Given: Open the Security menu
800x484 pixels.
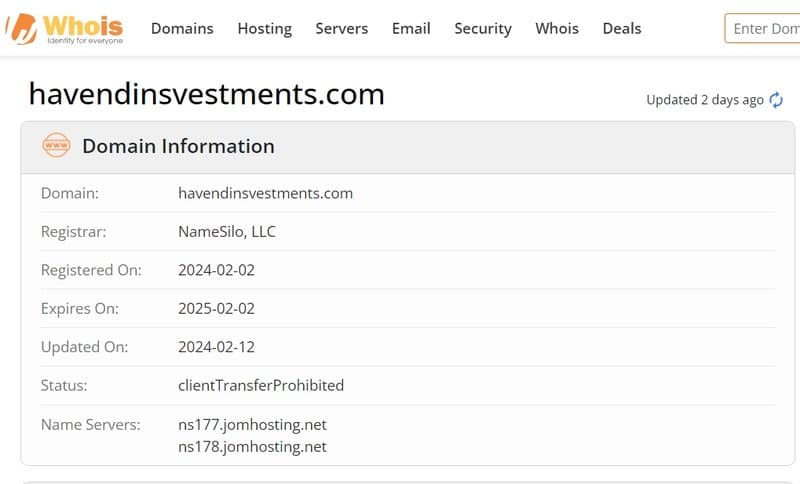Looking at the screenshot, I should point(483,29).
